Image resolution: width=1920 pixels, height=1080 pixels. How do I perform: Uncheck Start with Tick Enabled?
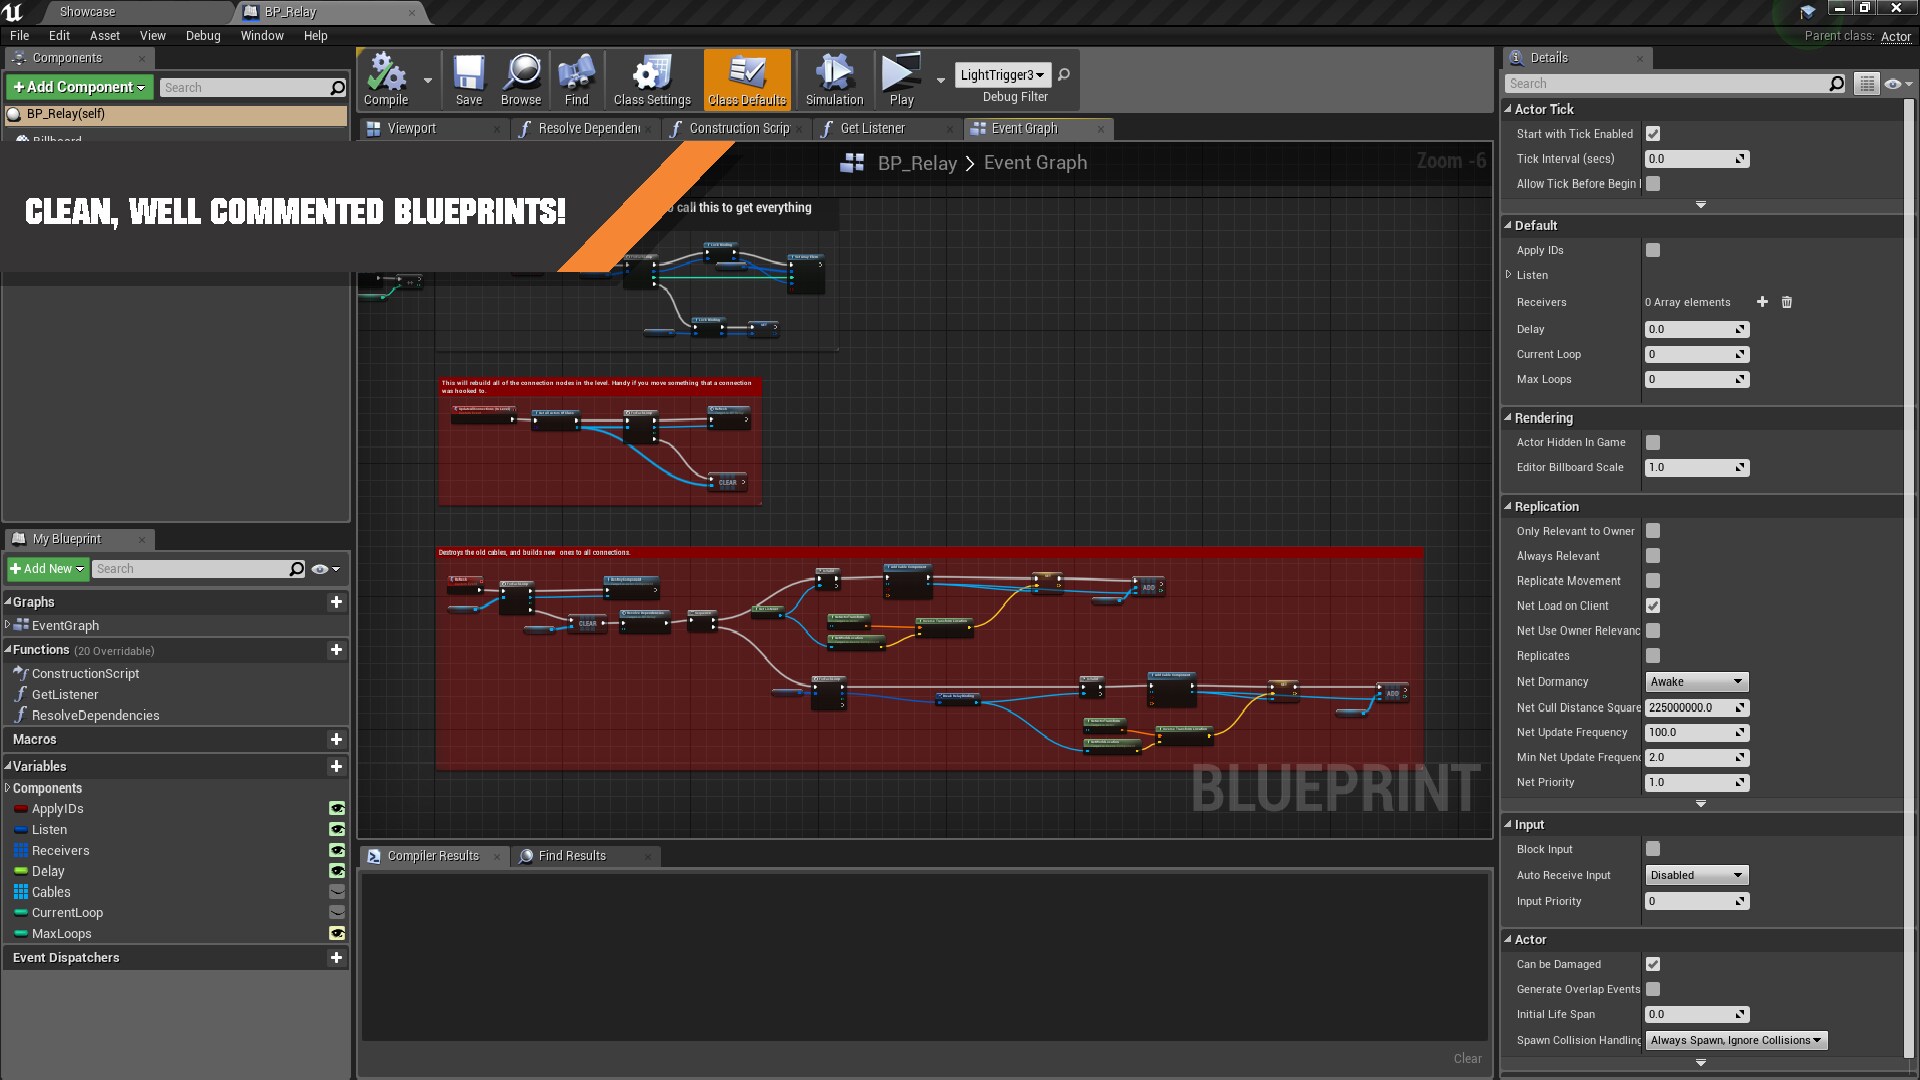1653,133
